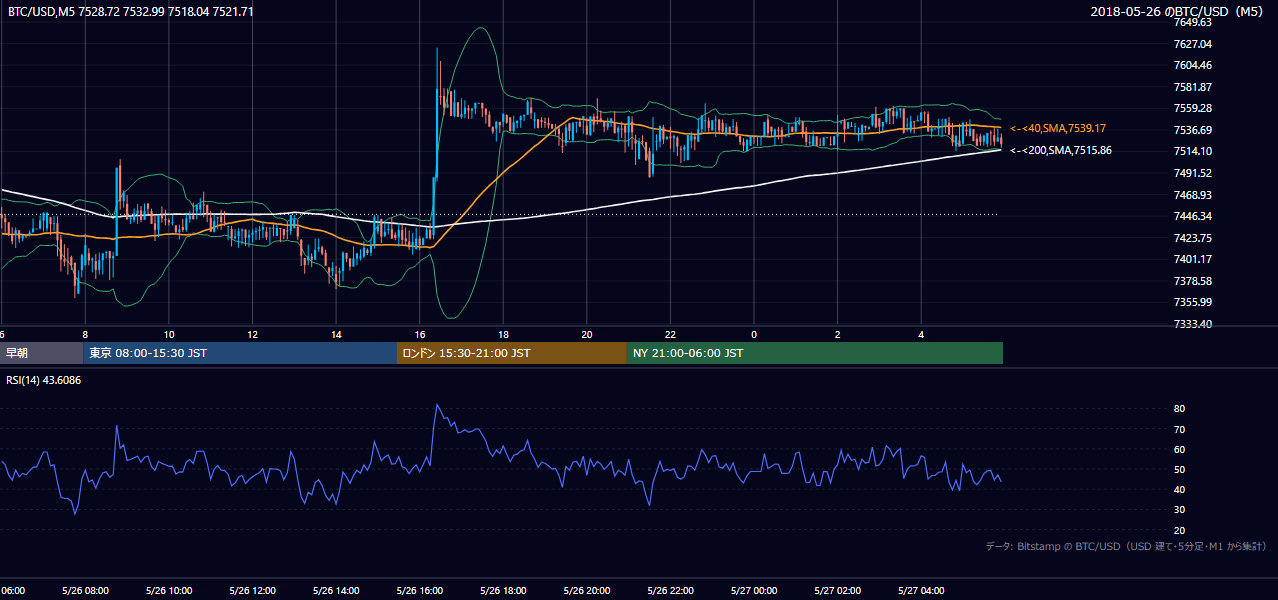Select the NY 21:00-06:00 JST session bar

[815, 353]
